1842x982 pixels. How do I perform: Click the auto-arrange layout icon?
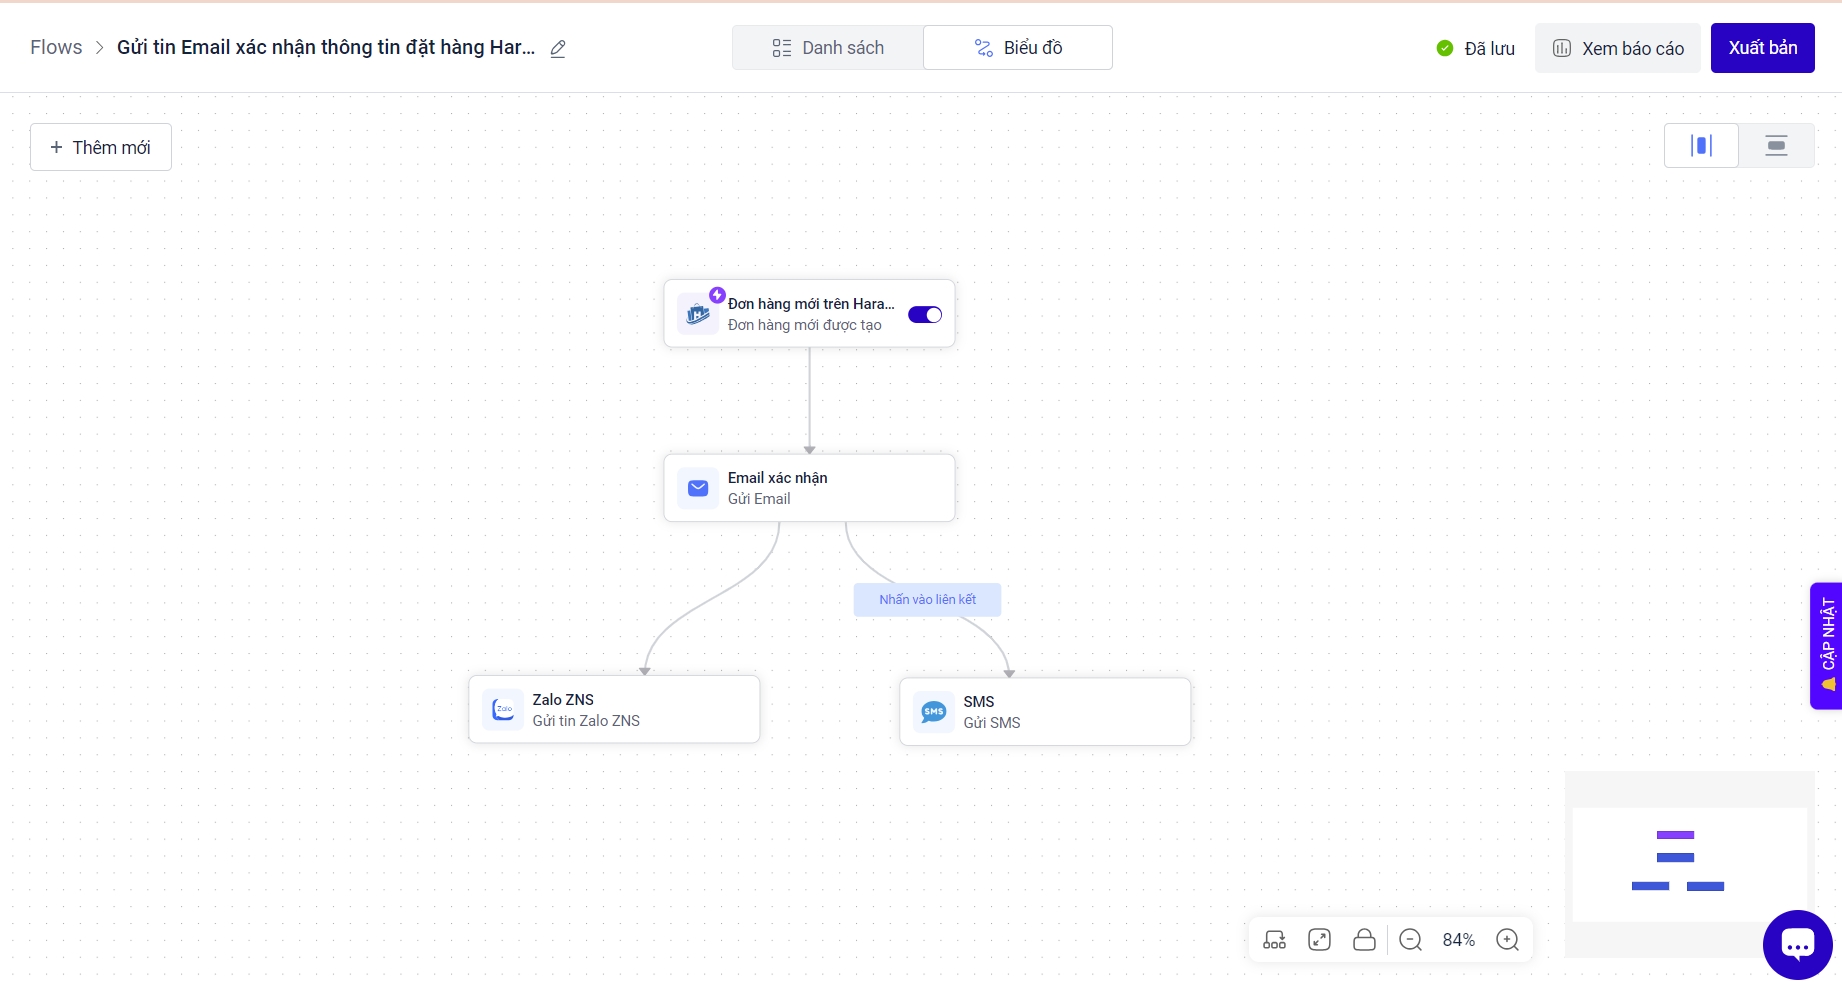coord(1274,940)
